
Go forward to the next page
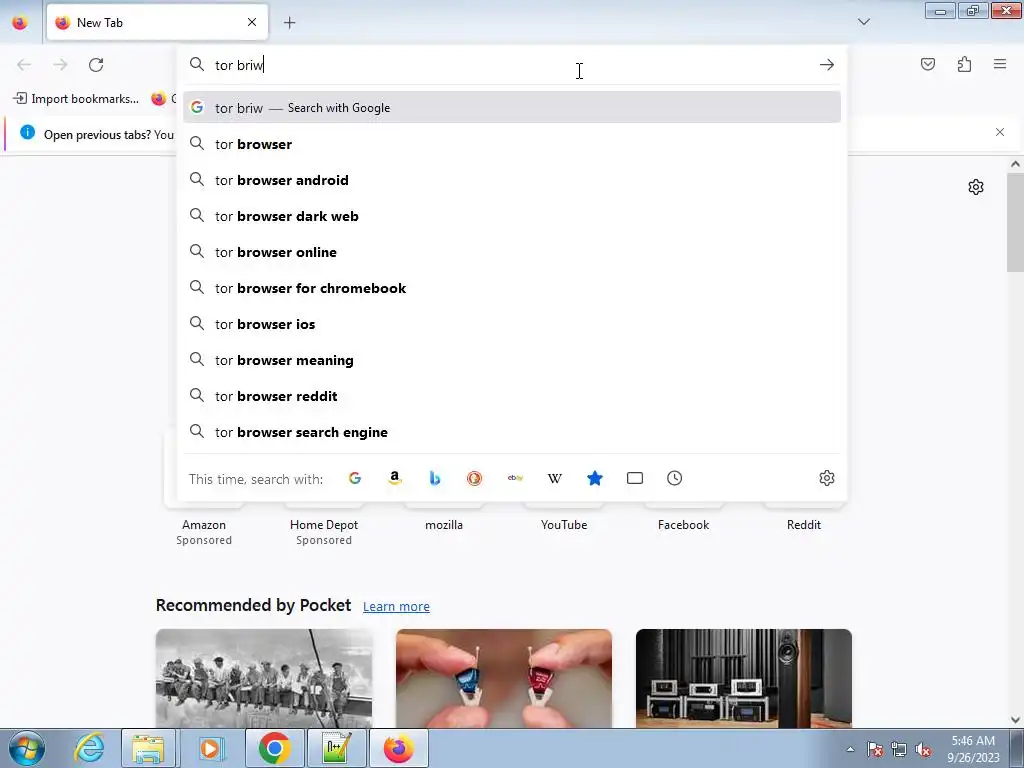pyautogui.click(x=60, y=65)
